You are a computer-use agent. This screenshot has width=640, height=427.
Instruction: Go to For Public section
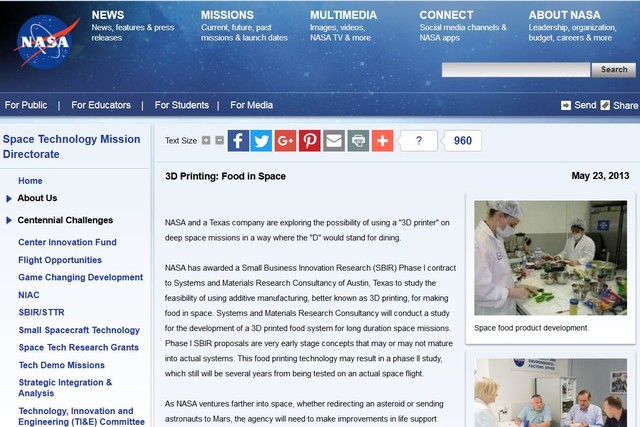click(26, 105)
